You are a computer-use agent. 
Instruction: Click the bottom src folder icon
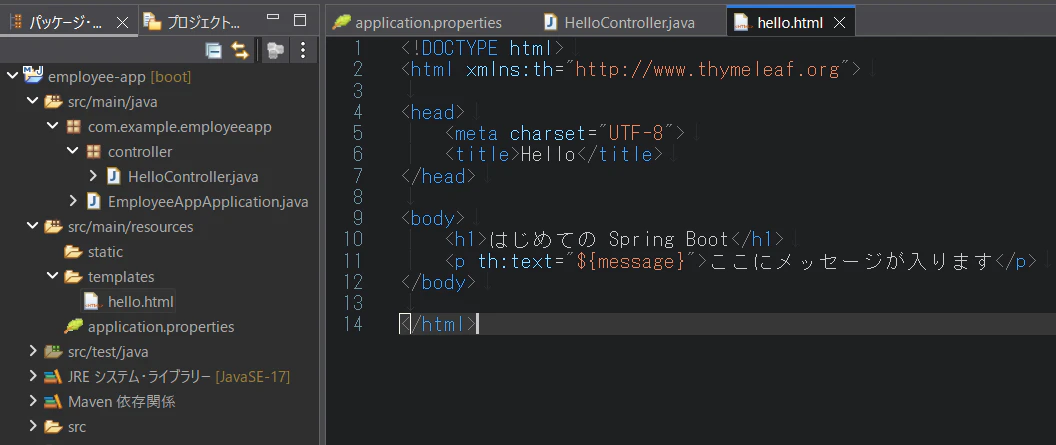coord(53,427)
